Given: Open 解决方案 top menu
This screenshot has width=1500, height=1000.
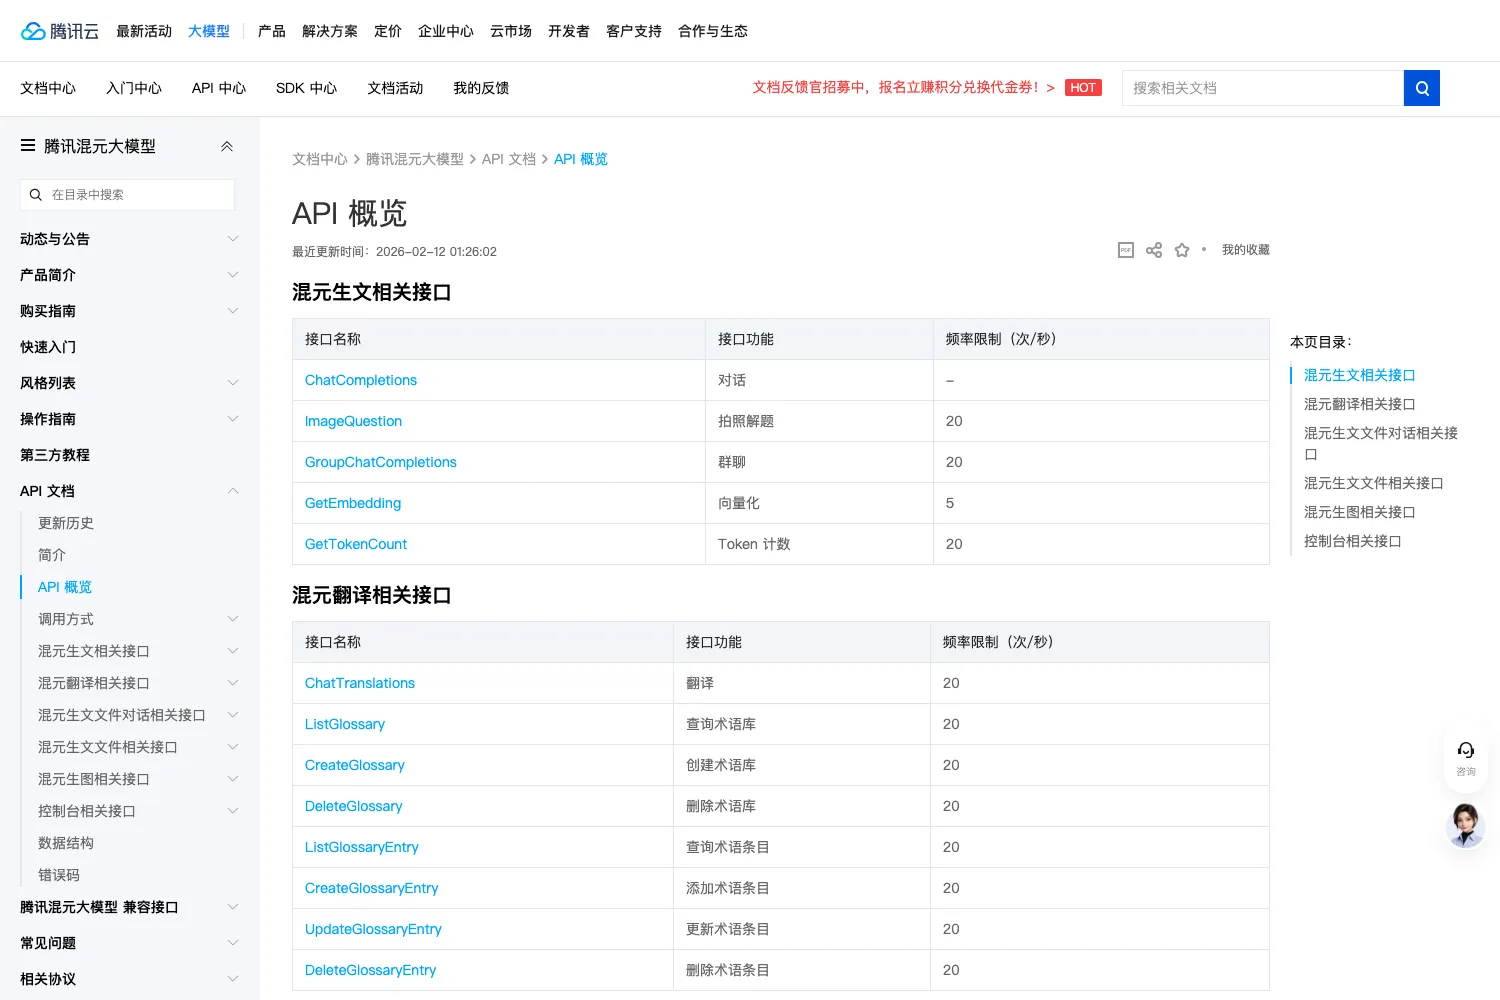Looking at the screenshot, I should click(330, 31).
